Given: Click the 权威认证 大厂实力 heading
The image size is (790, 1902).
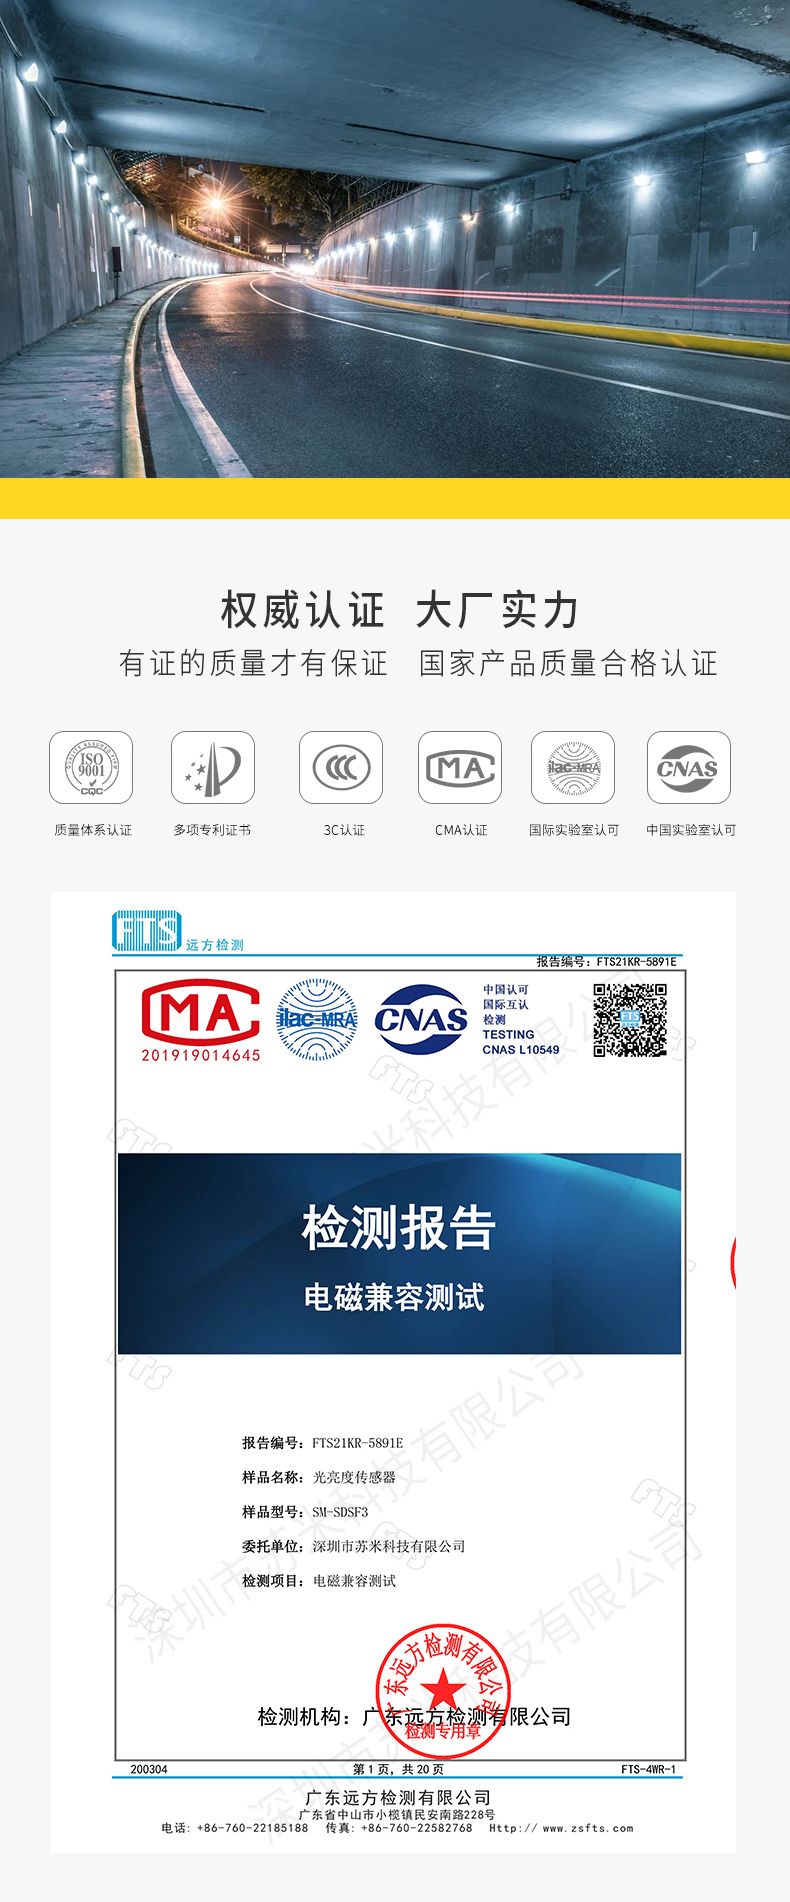Looking at the screenshot, I should click(399, 610).
